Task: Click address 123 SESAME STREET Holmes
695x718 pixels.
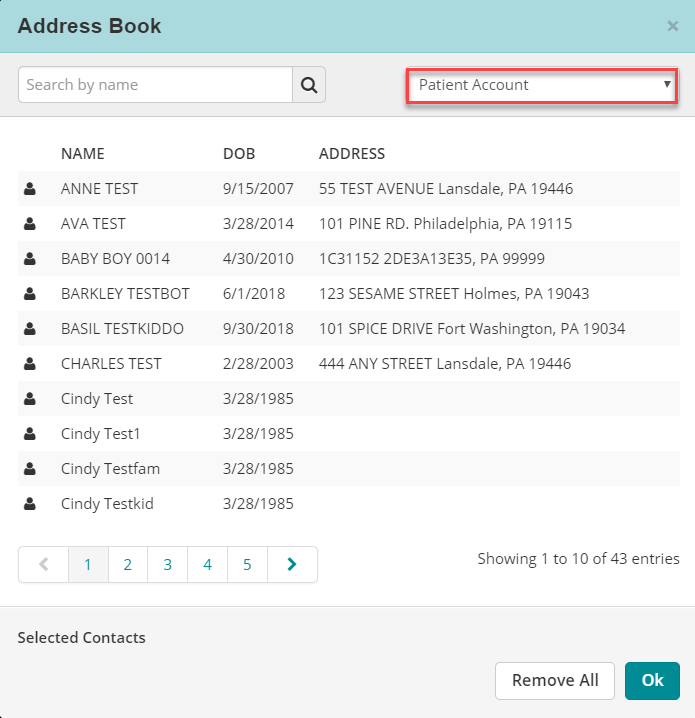Action: pos(454,294)
